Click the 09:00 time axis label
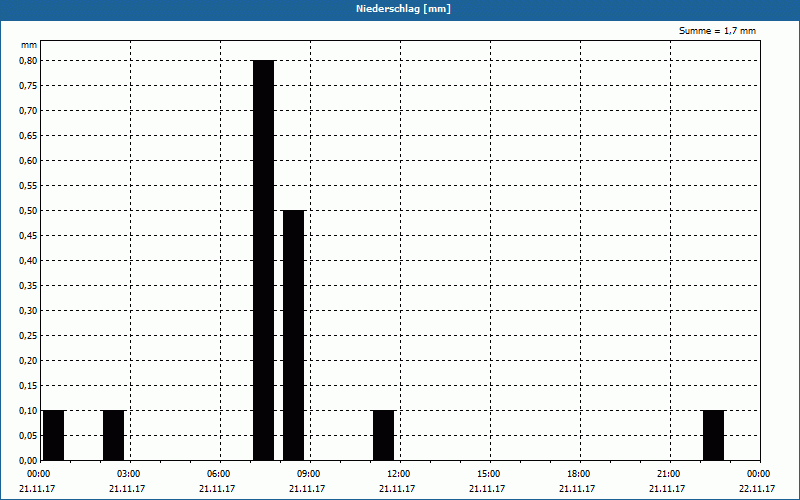This screenshot has width=800, height=500. pyautogui.click(x=308, y=474)
